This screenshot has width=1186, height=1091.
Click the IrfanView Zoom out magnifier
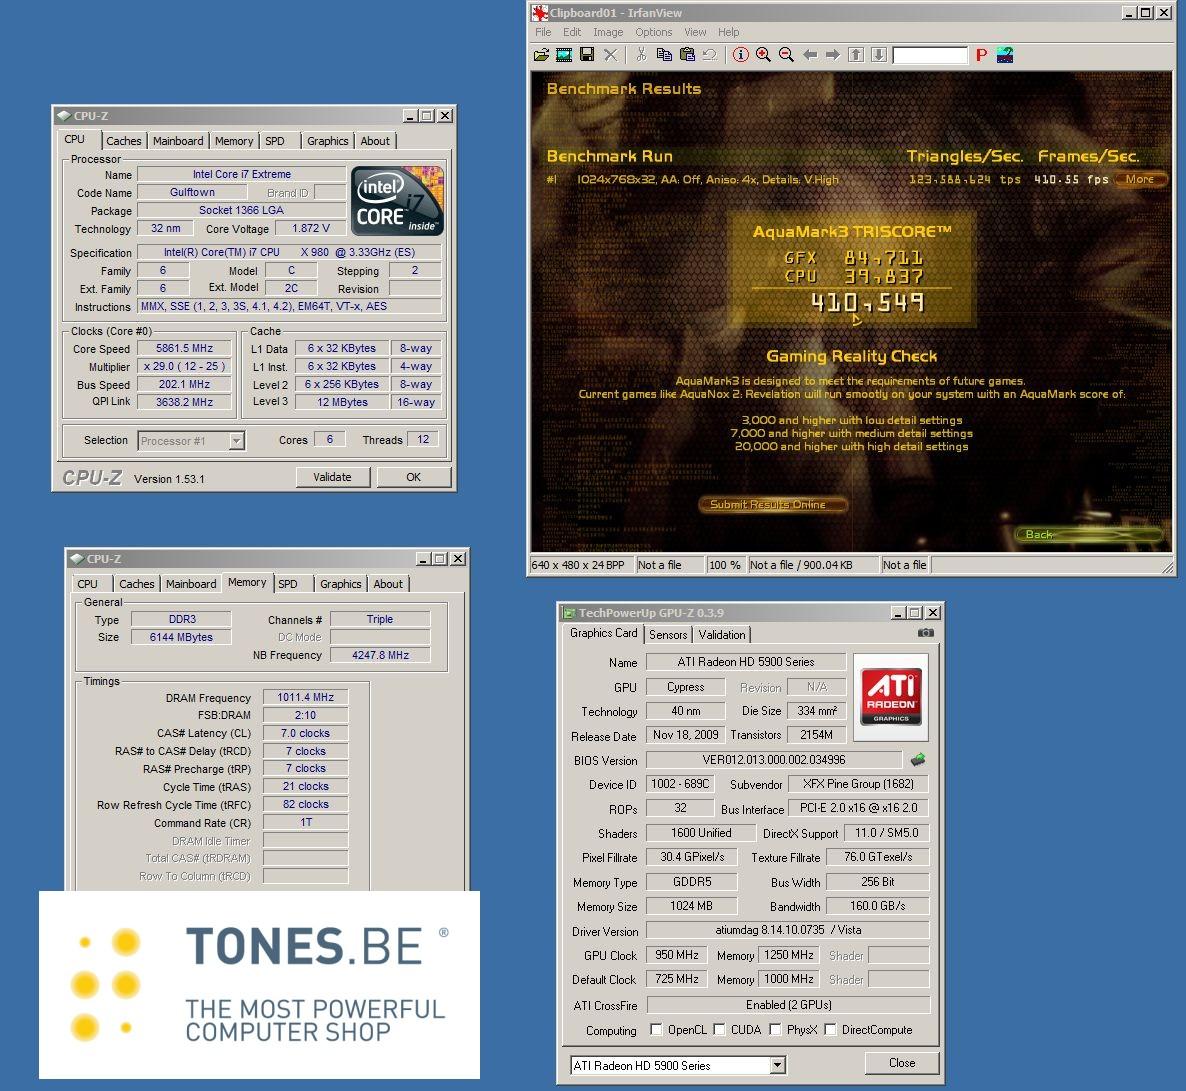787,54
